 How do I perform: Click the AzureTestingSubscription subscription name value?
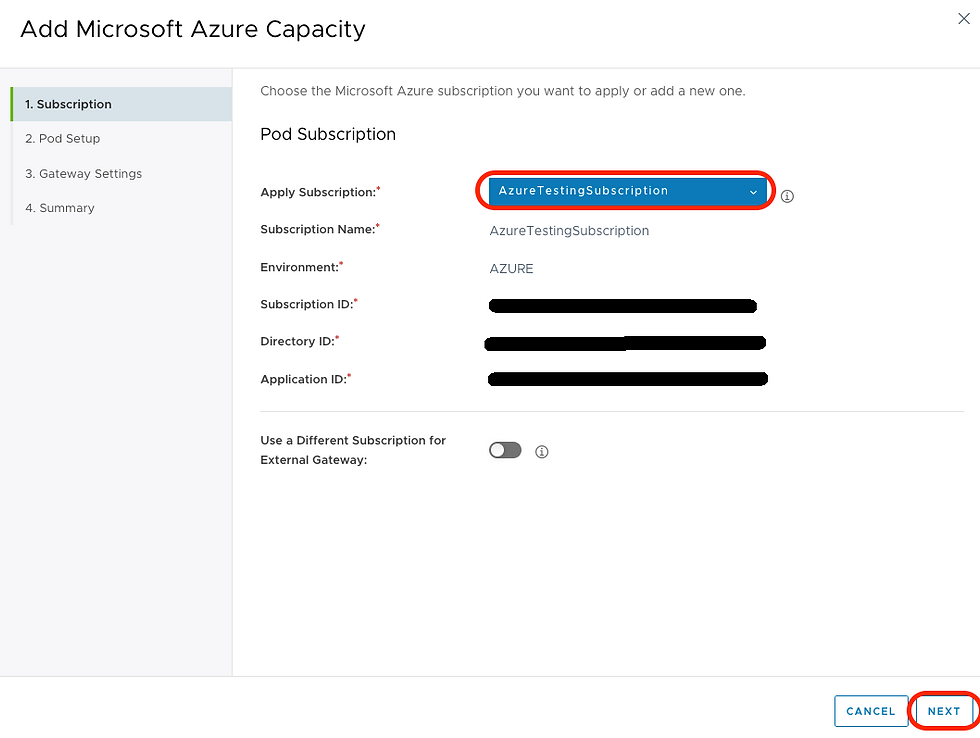point(569,231)
